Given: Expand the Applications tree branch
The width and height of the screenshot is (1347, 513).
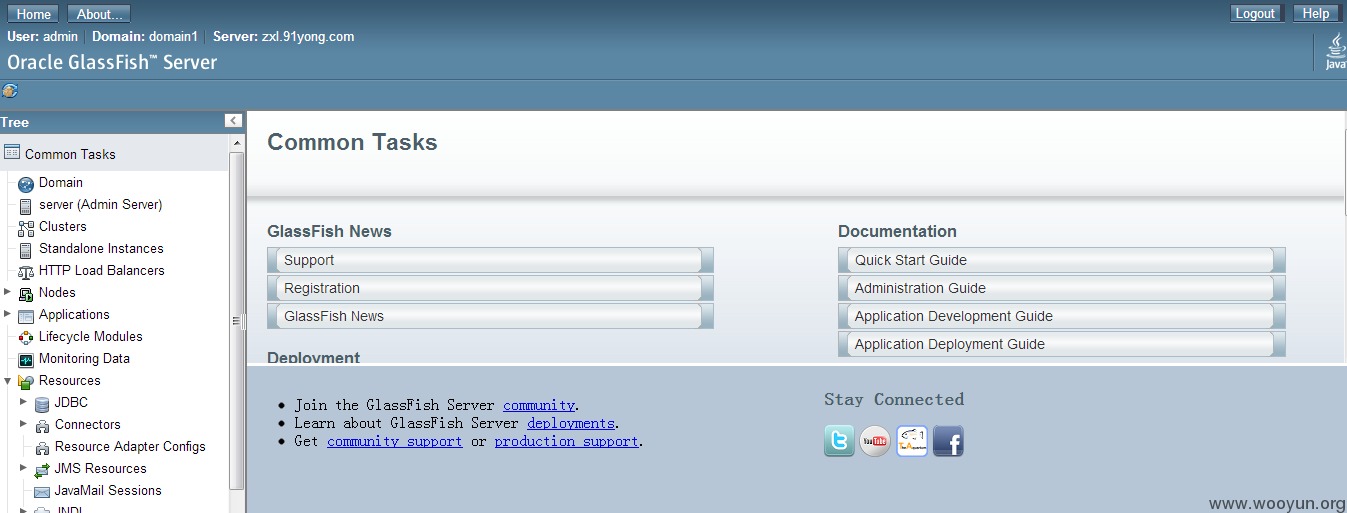Looking at the screenshot, I should [8, 314].
